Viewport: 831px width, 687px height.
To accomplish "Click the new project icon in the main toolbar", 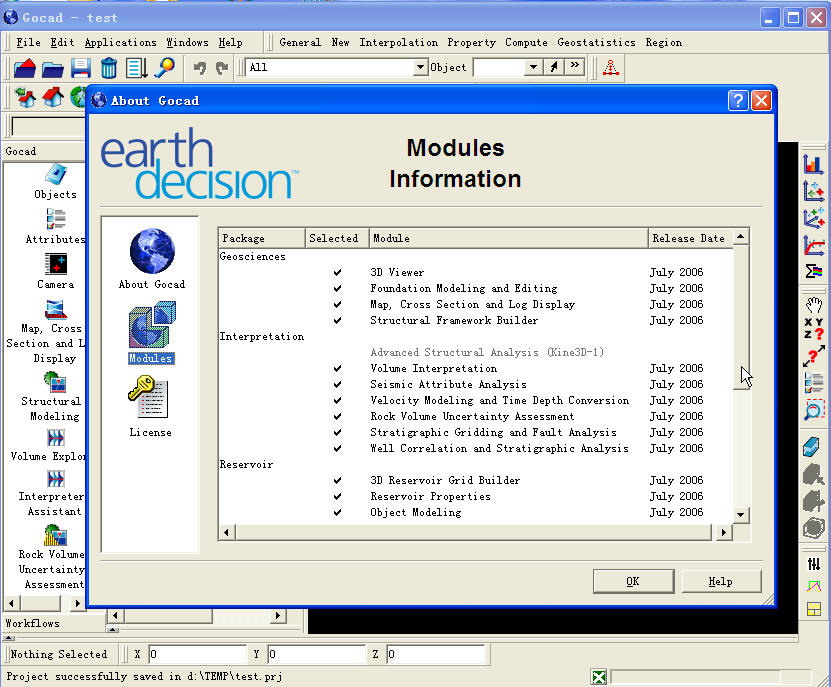I will (x=25, y=68).
